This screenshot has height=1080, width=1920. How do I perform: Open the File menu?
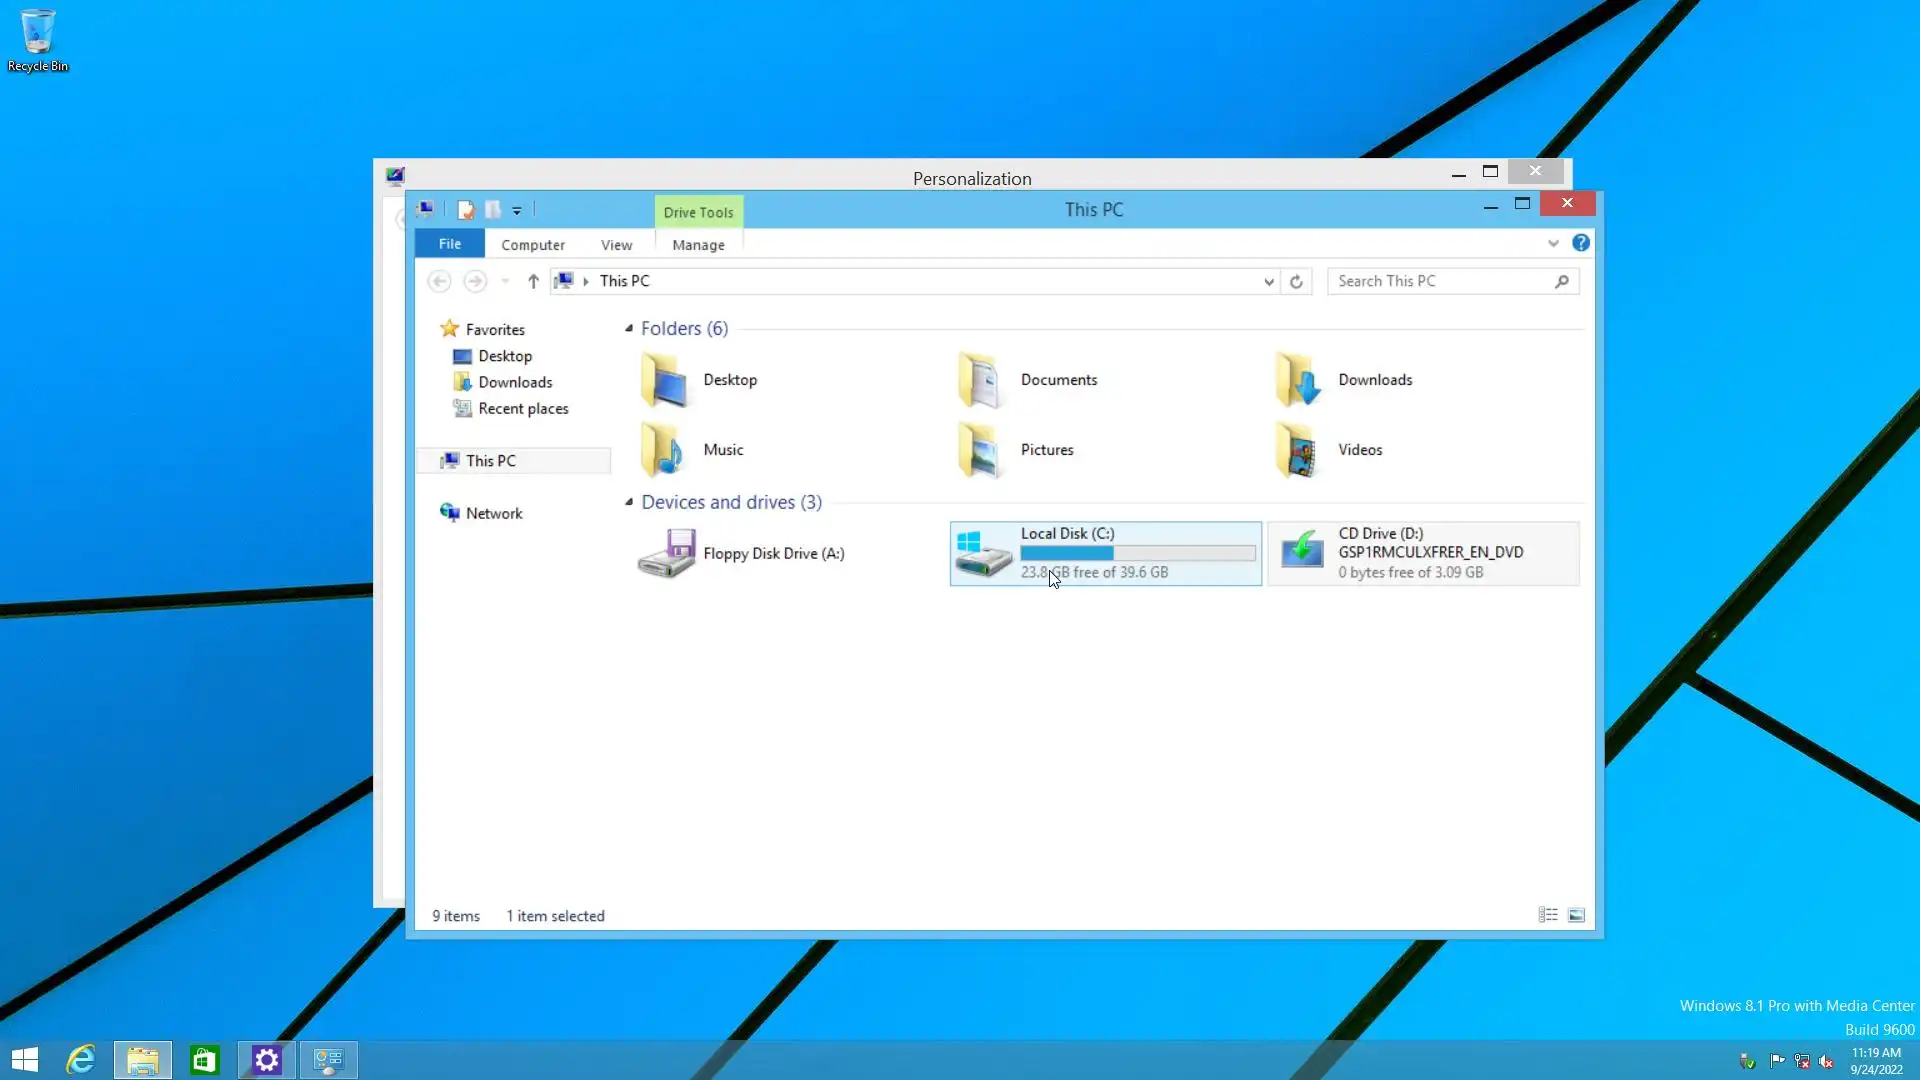click(x=450, y=243)
